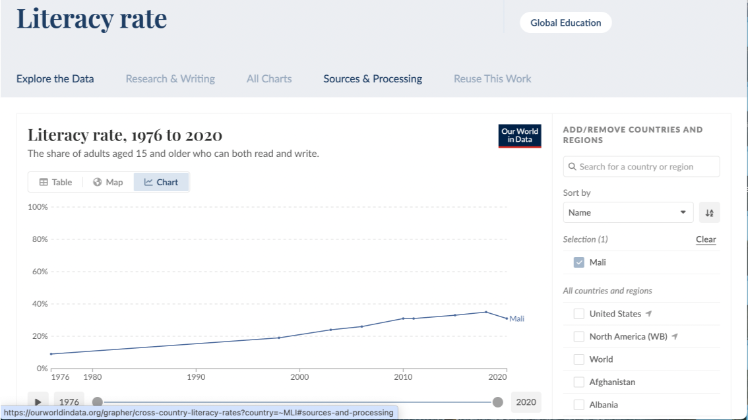Clear the country selection
Screen dimensions: 748x420
pyautogui.click(x=705, y=240)
